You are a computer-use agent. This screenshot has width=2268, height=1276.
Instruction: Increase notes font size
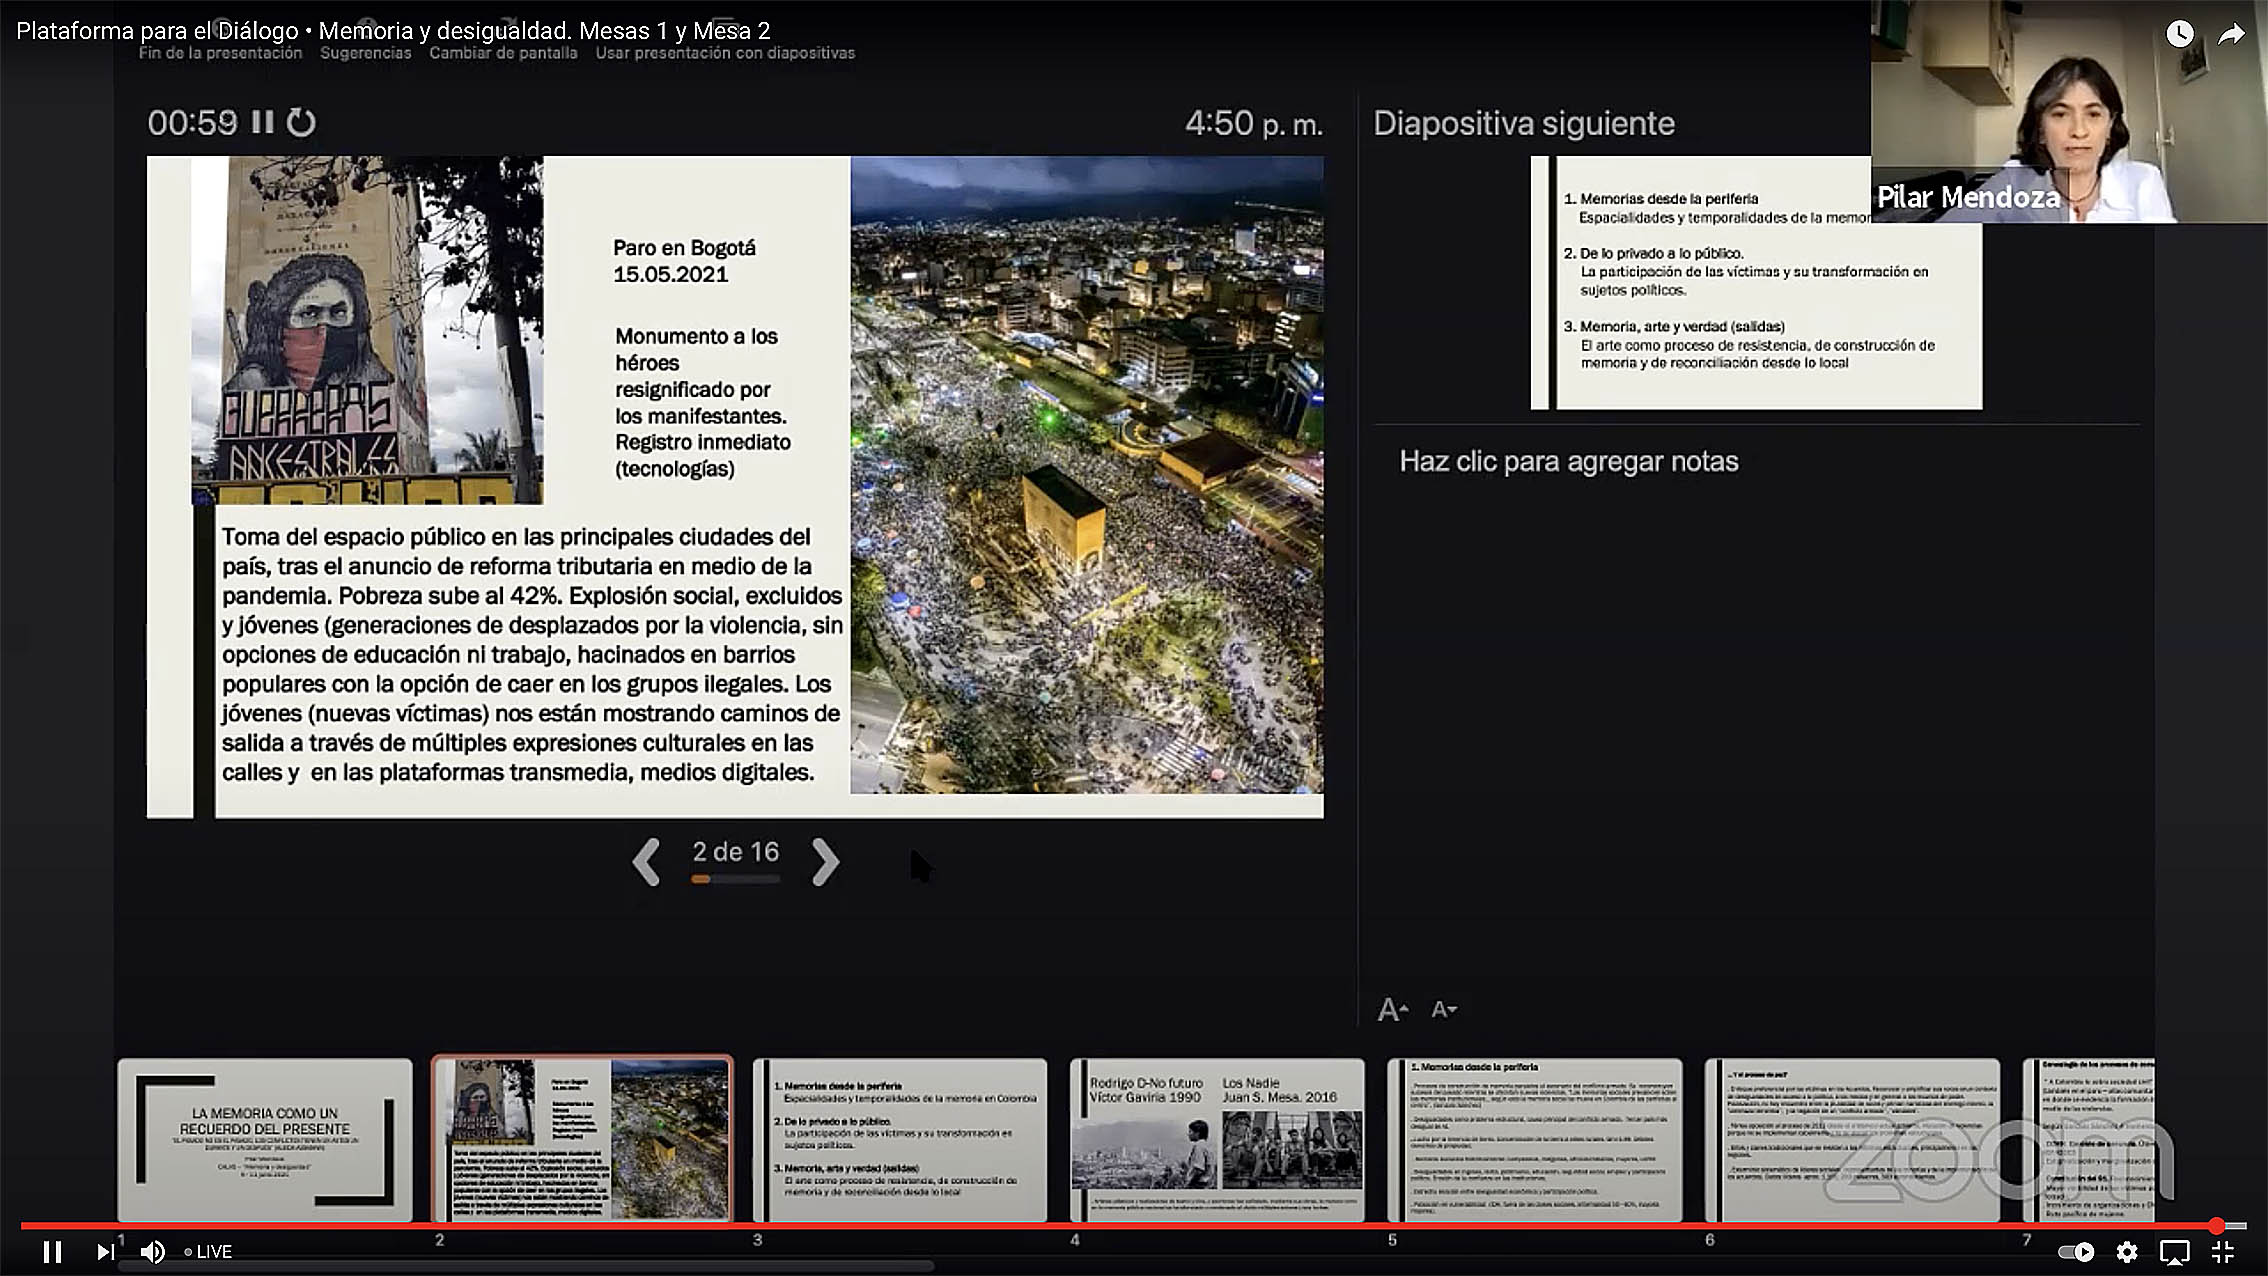coord(1392,1010)
